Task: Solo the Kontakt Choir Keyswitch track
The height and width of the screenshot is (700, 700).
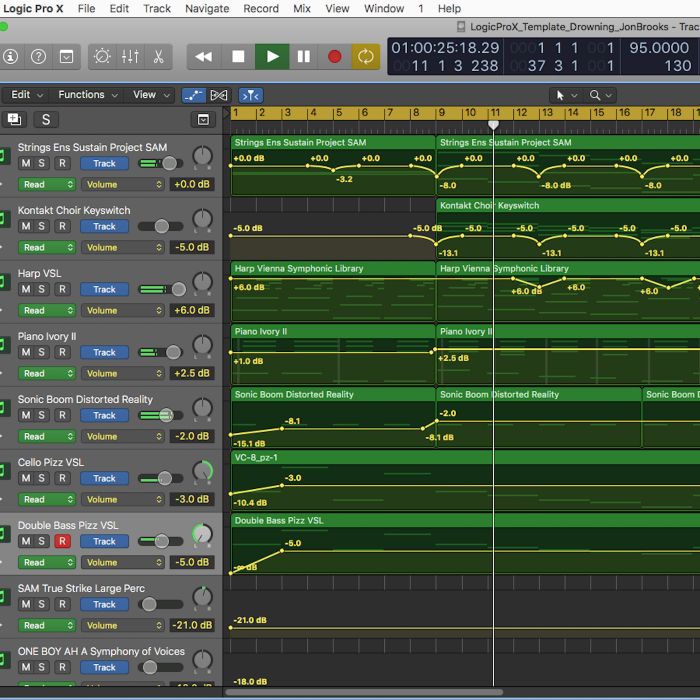Action: [x=41, y=226]
